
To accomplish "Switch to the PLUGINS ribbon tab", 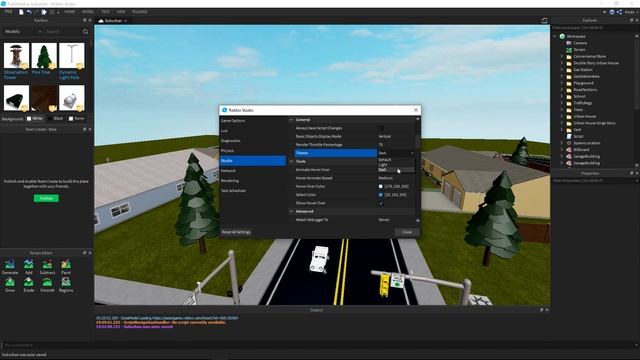I will tap(140, 12).
